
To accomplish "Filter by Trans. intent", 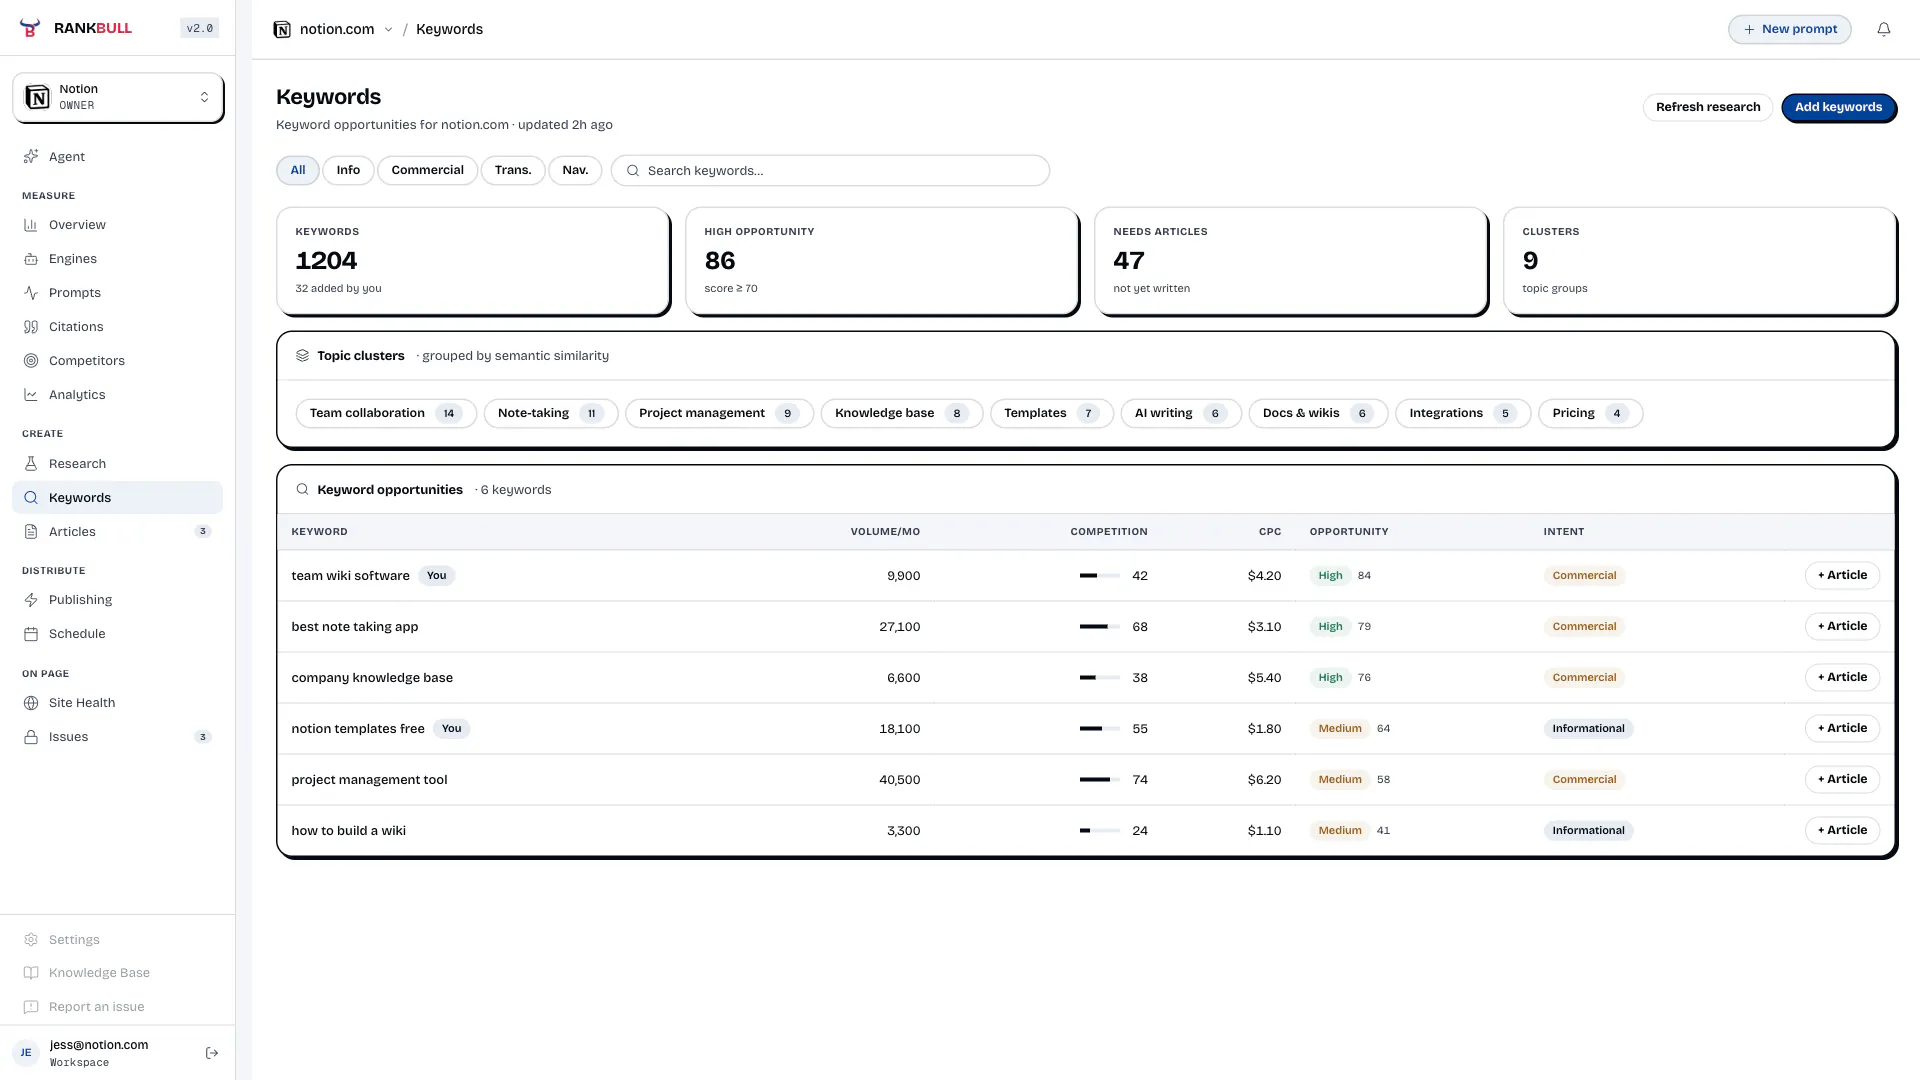I will point(513,170).
